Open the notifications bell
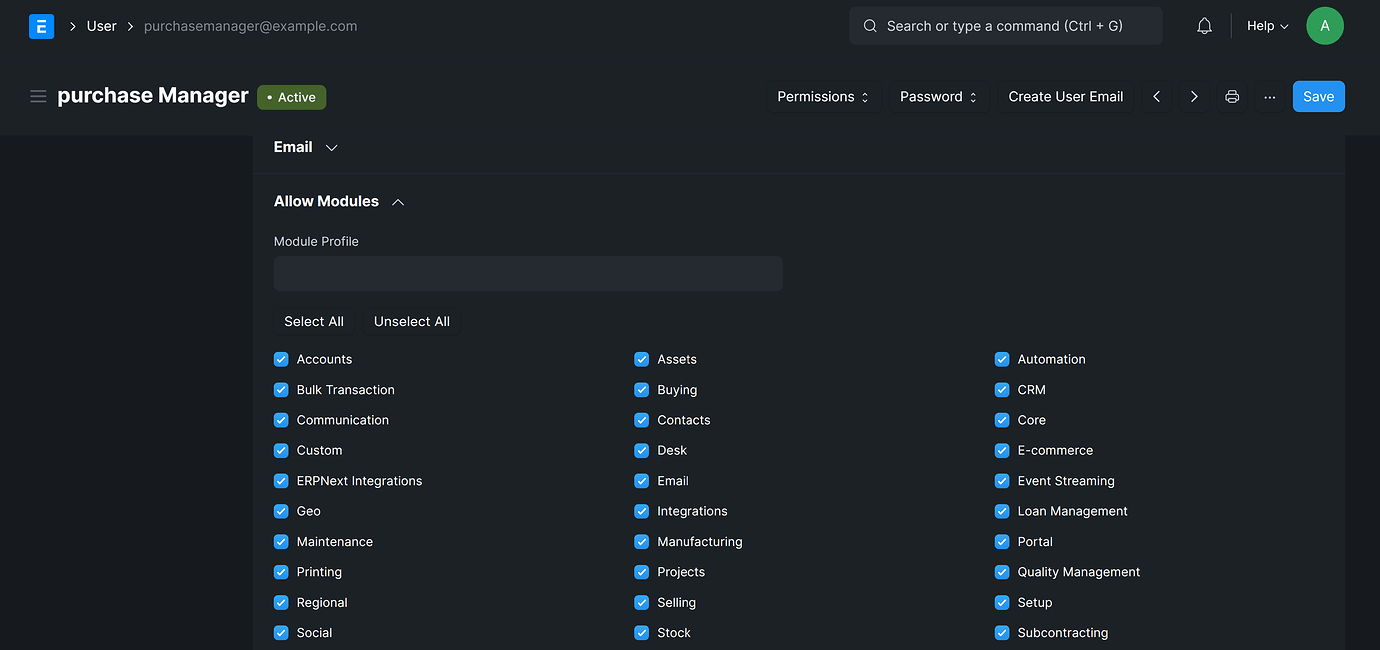Screen dimensions: 1380x650 click(x=1204, y=26)
